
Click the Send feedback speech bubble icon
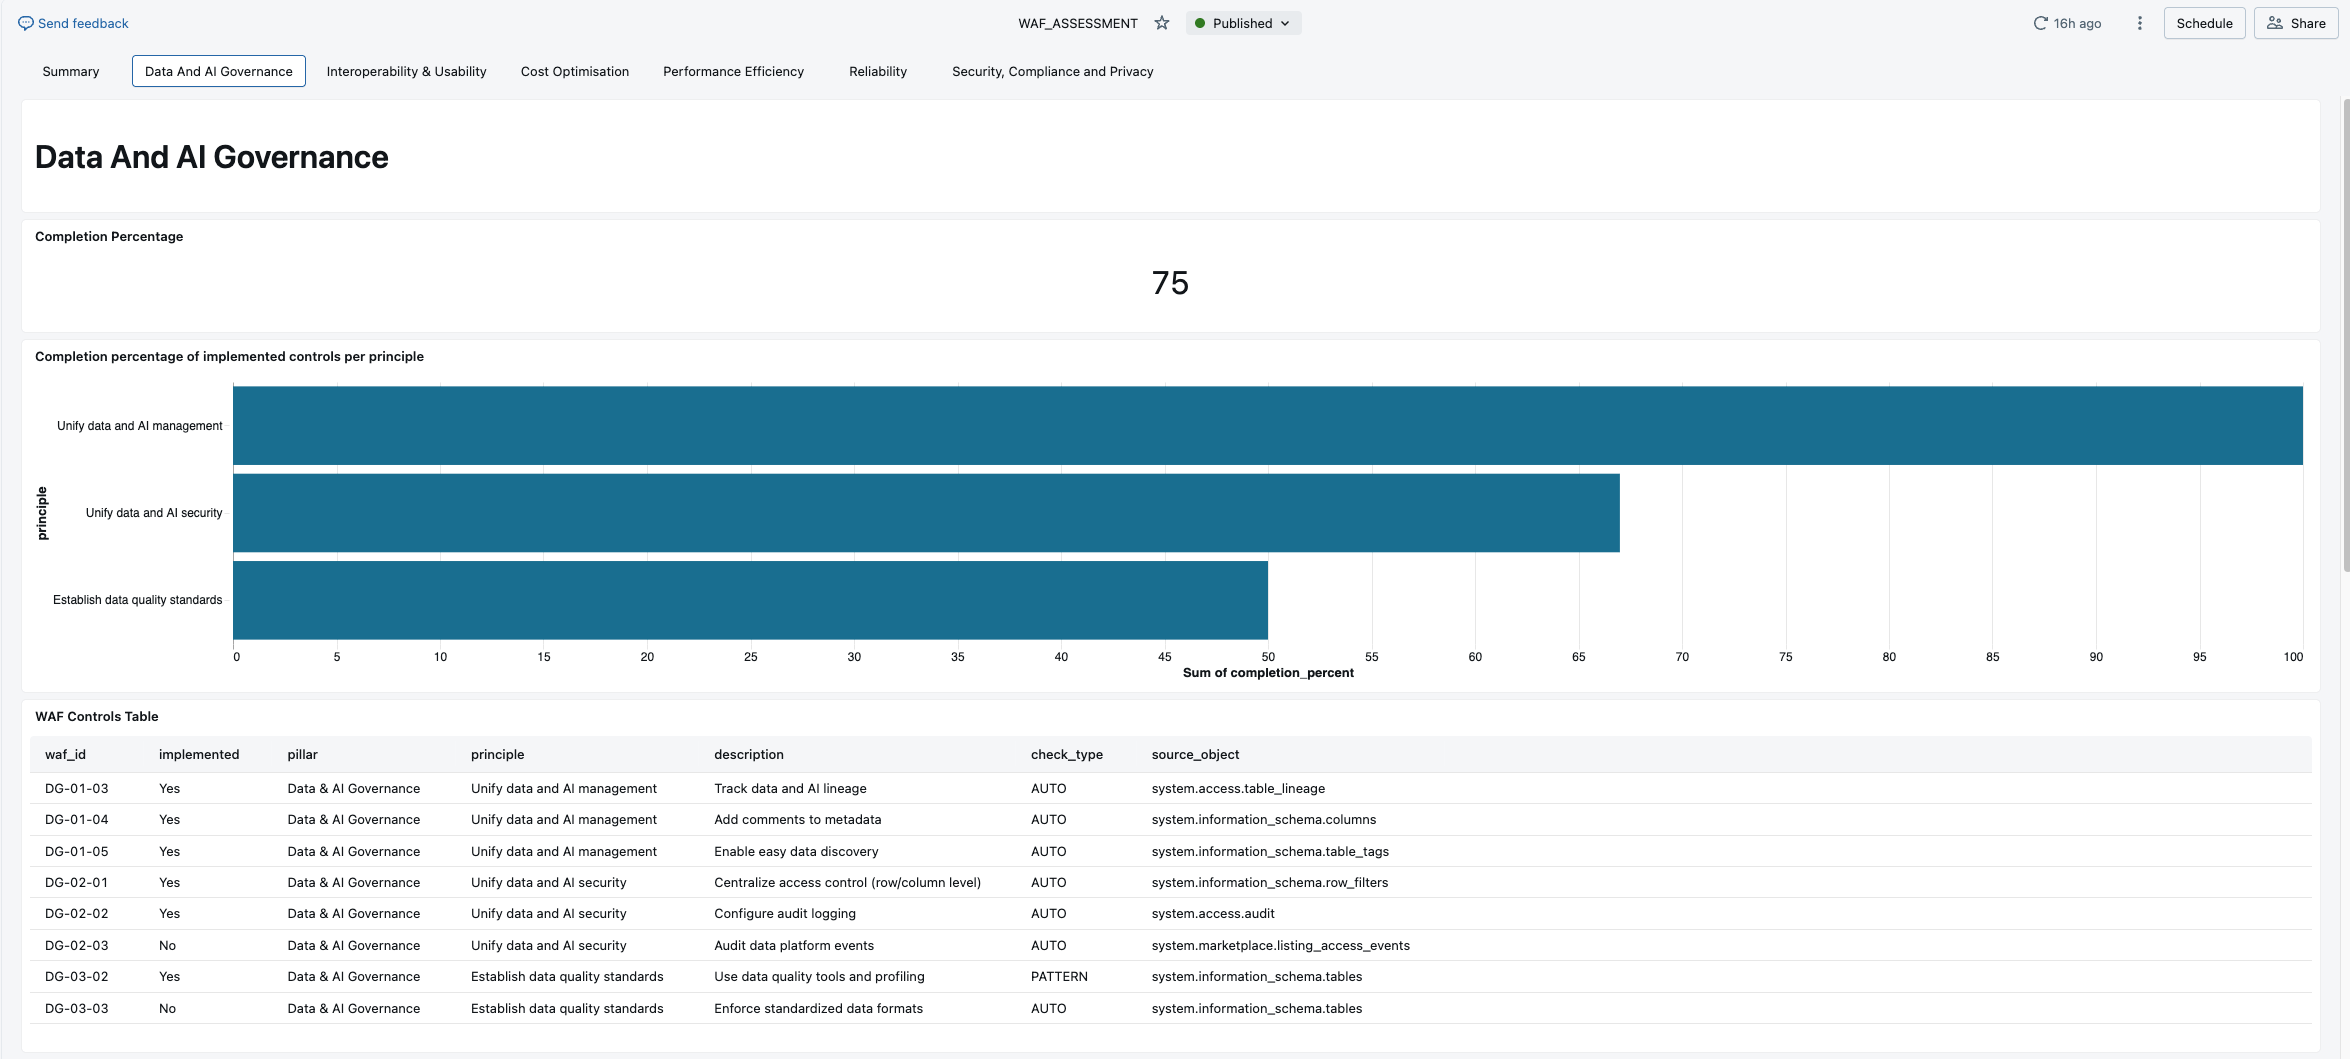pyautogui.click(x=26, y=22)
